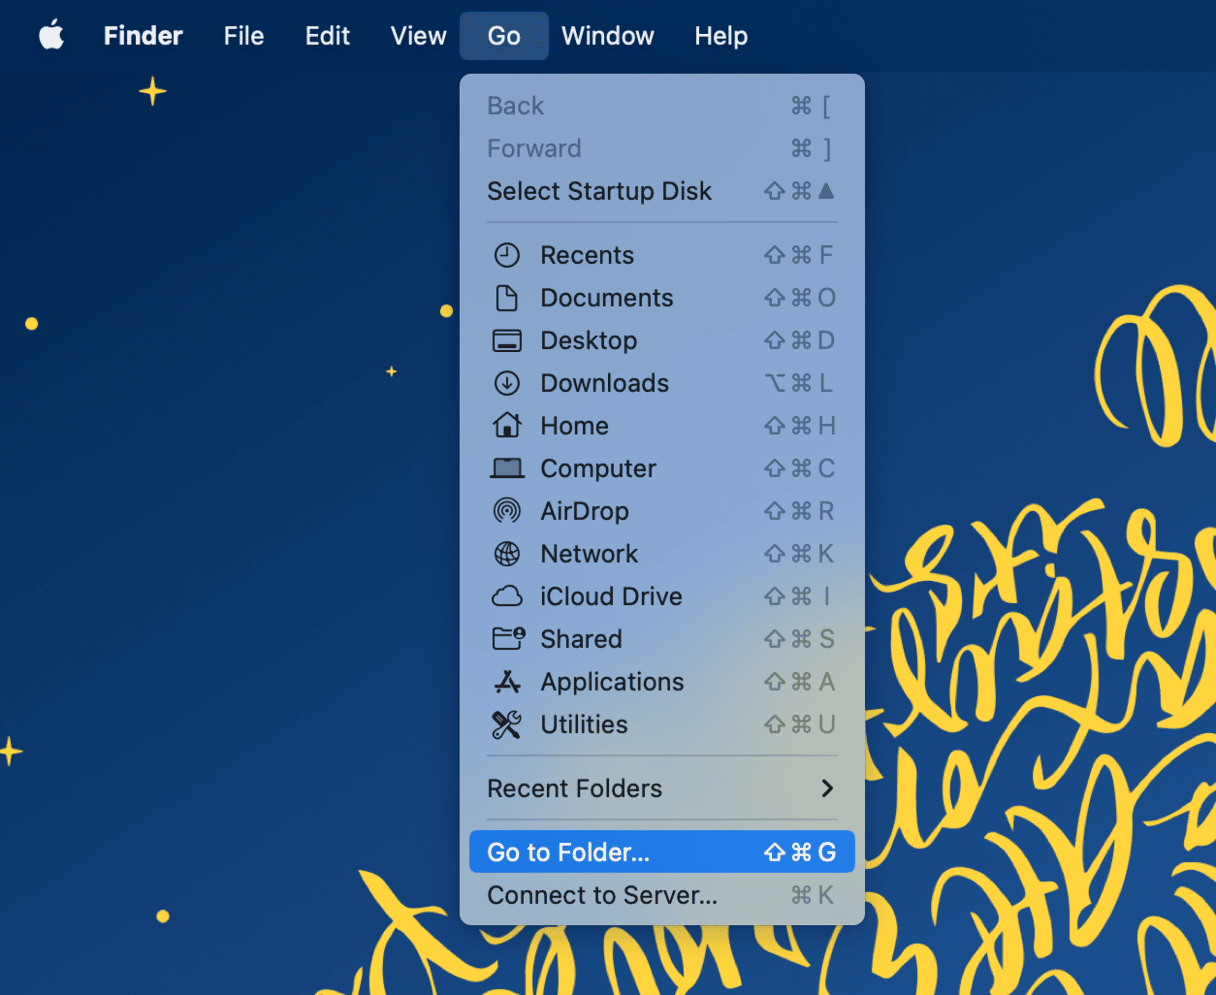The height and width of the screenshot is (995, 1216).
Task: Click the Shift-Command-O shortcut hint
Action: pos(799,298)
